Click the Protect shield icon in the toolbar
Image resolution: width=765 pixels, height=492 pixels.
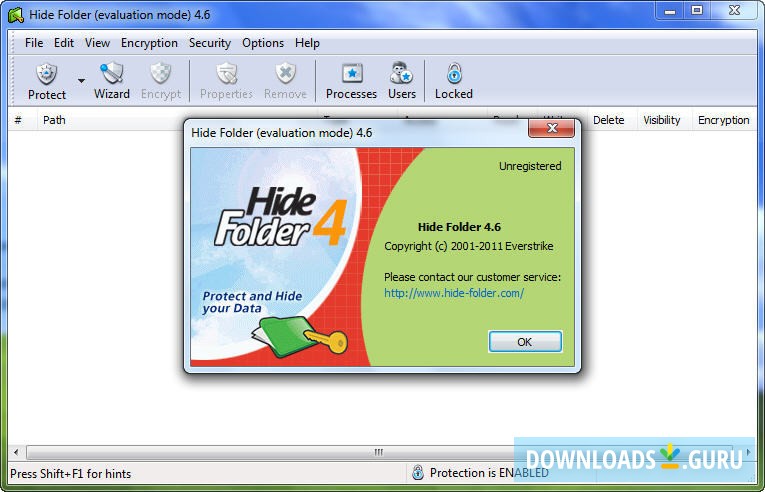[47, 74]
